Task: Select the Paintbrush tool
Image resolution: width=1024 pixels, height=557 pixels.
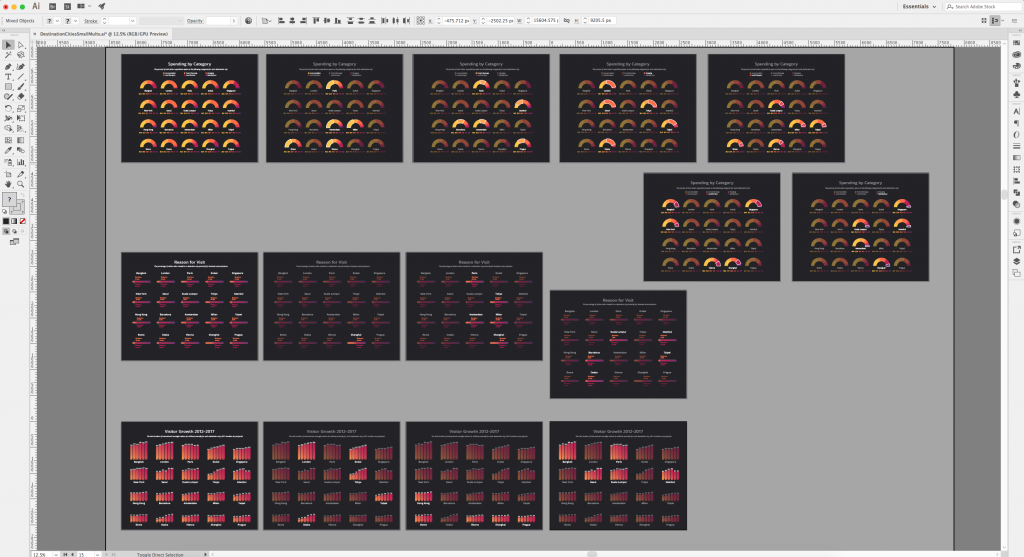Action: [x=21, y=86]
